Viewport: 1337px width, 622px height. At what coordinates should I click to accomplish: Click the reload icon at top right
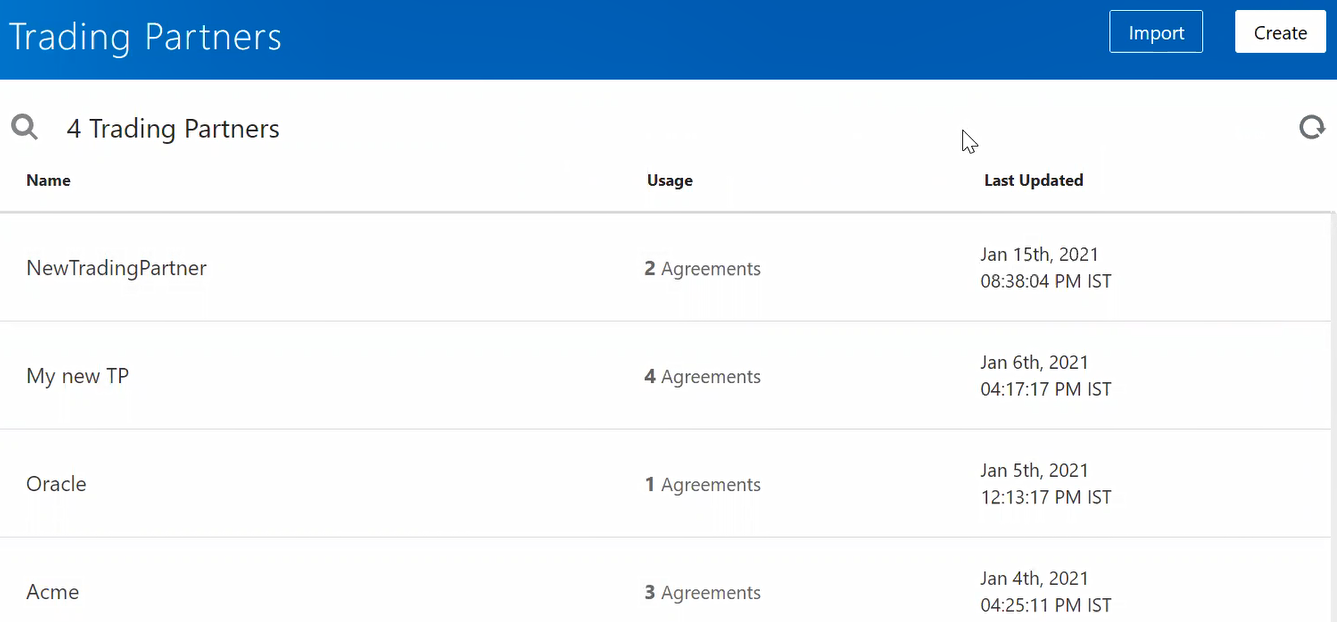click(x=1311, y=127)
